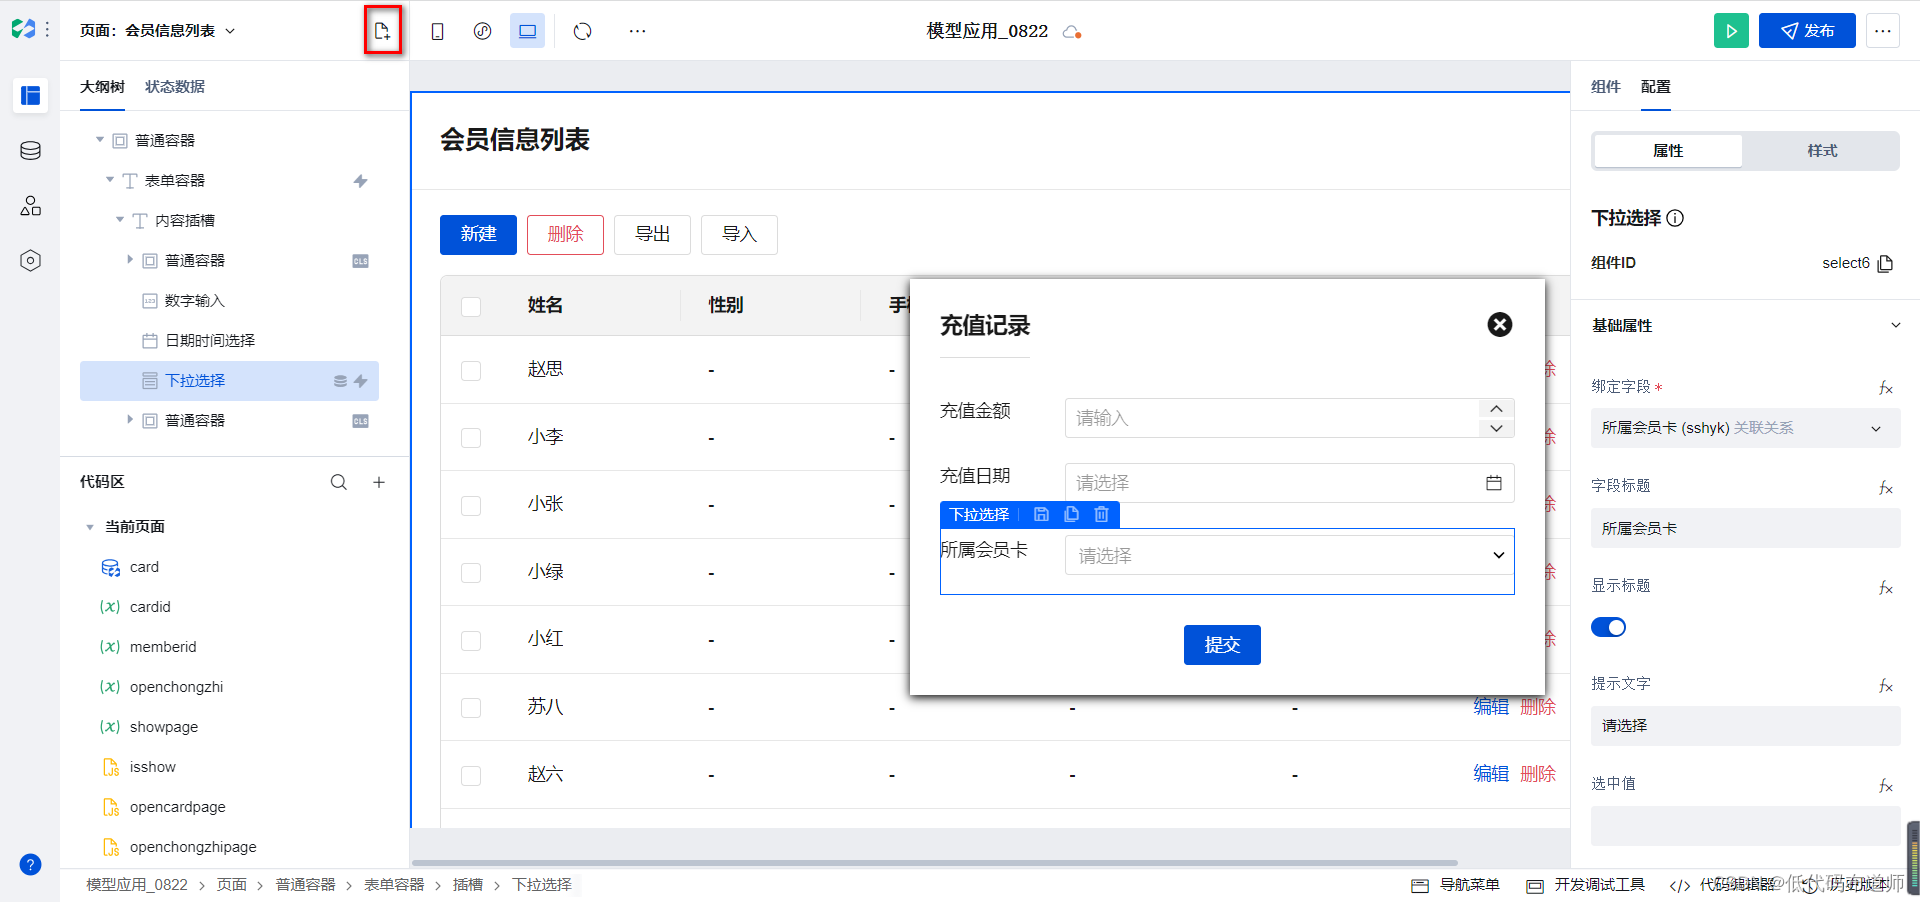Open the app settings hexagon icon
The height and width of the screenshot is (902, 1920).
pyautogui.click(x=31, y=260)
